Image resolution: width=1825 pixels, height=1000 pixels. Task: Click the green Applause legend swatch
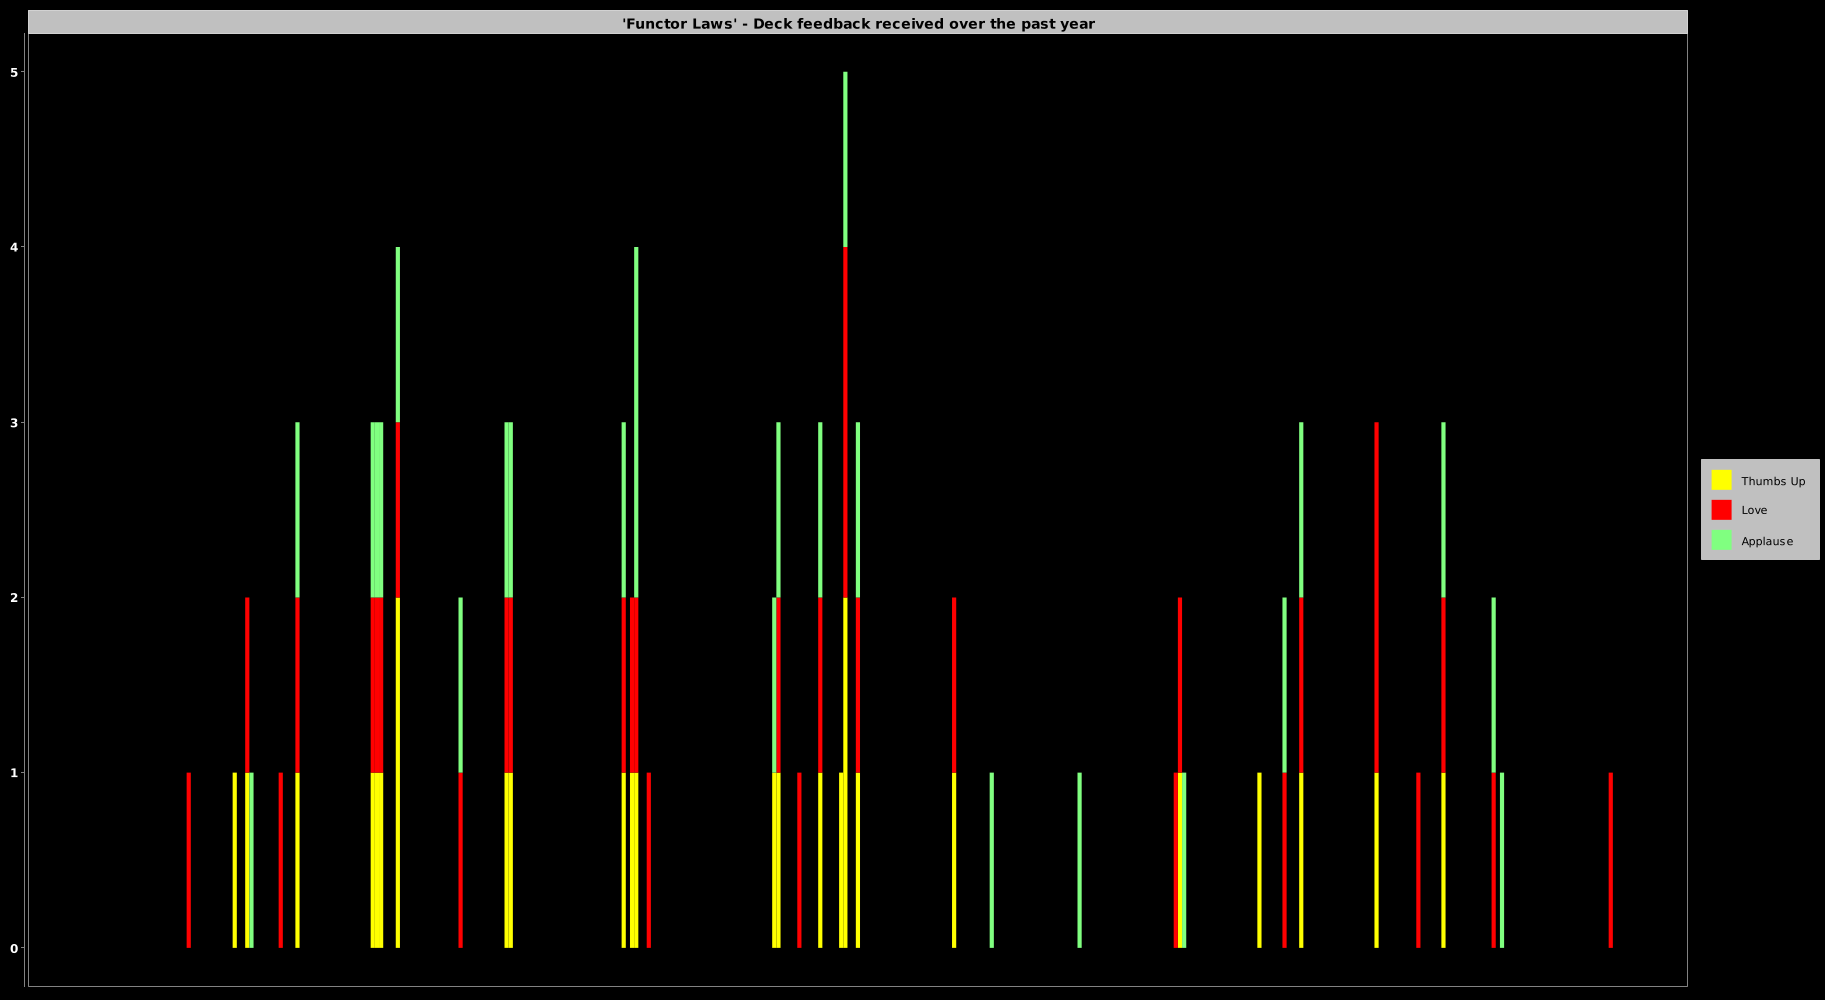[x=1721, y=540]
